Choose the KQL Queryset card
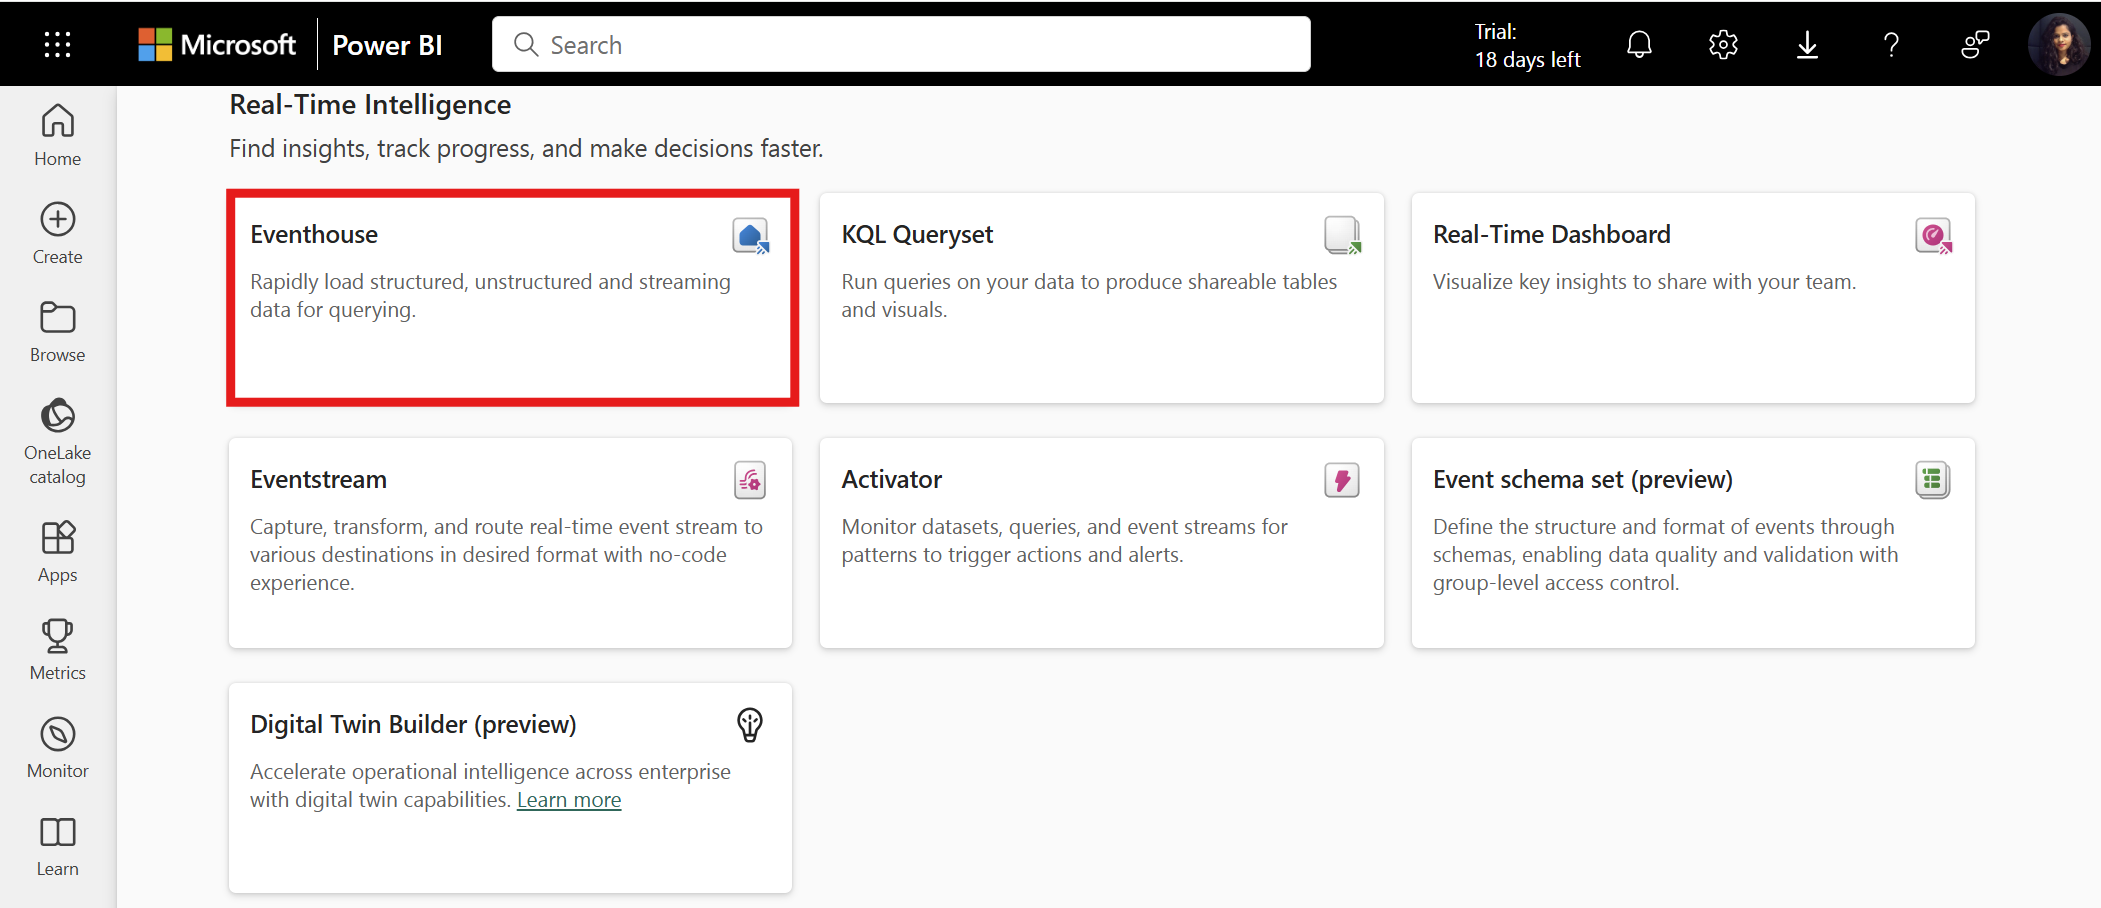The height and width of the screenshot is (908, 2101). pyautogui.click(x=1101, y=297)
